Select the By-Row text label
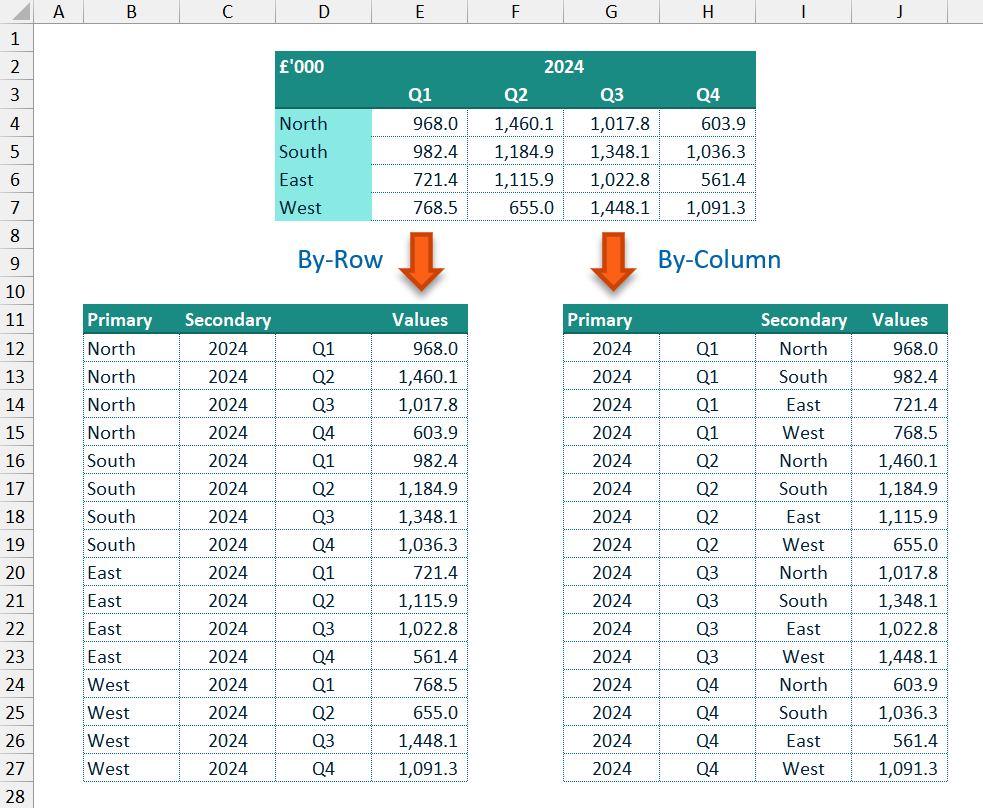 (340, 260)
